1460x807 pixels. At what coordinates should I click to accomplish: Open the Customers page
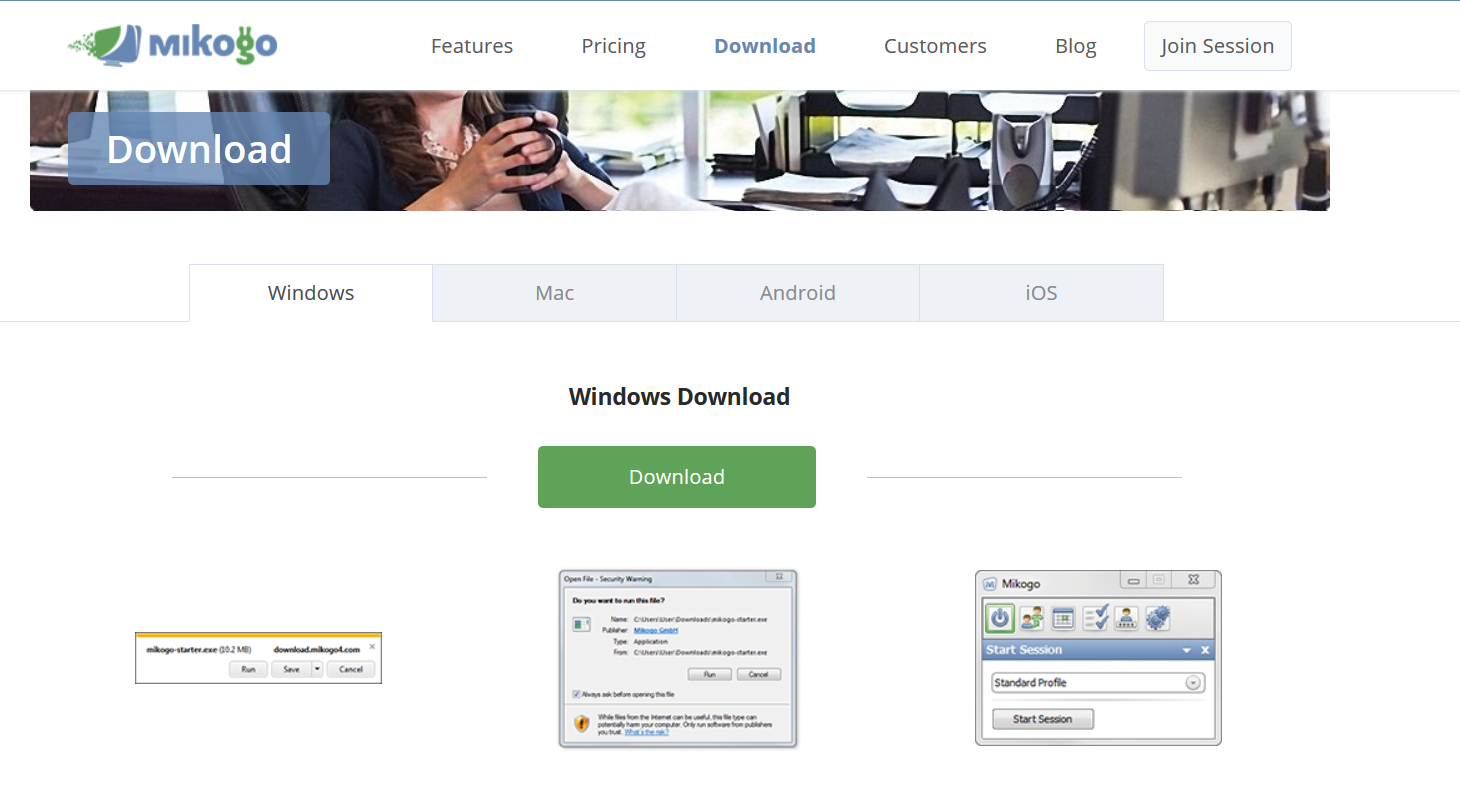[x=935, y=46]
